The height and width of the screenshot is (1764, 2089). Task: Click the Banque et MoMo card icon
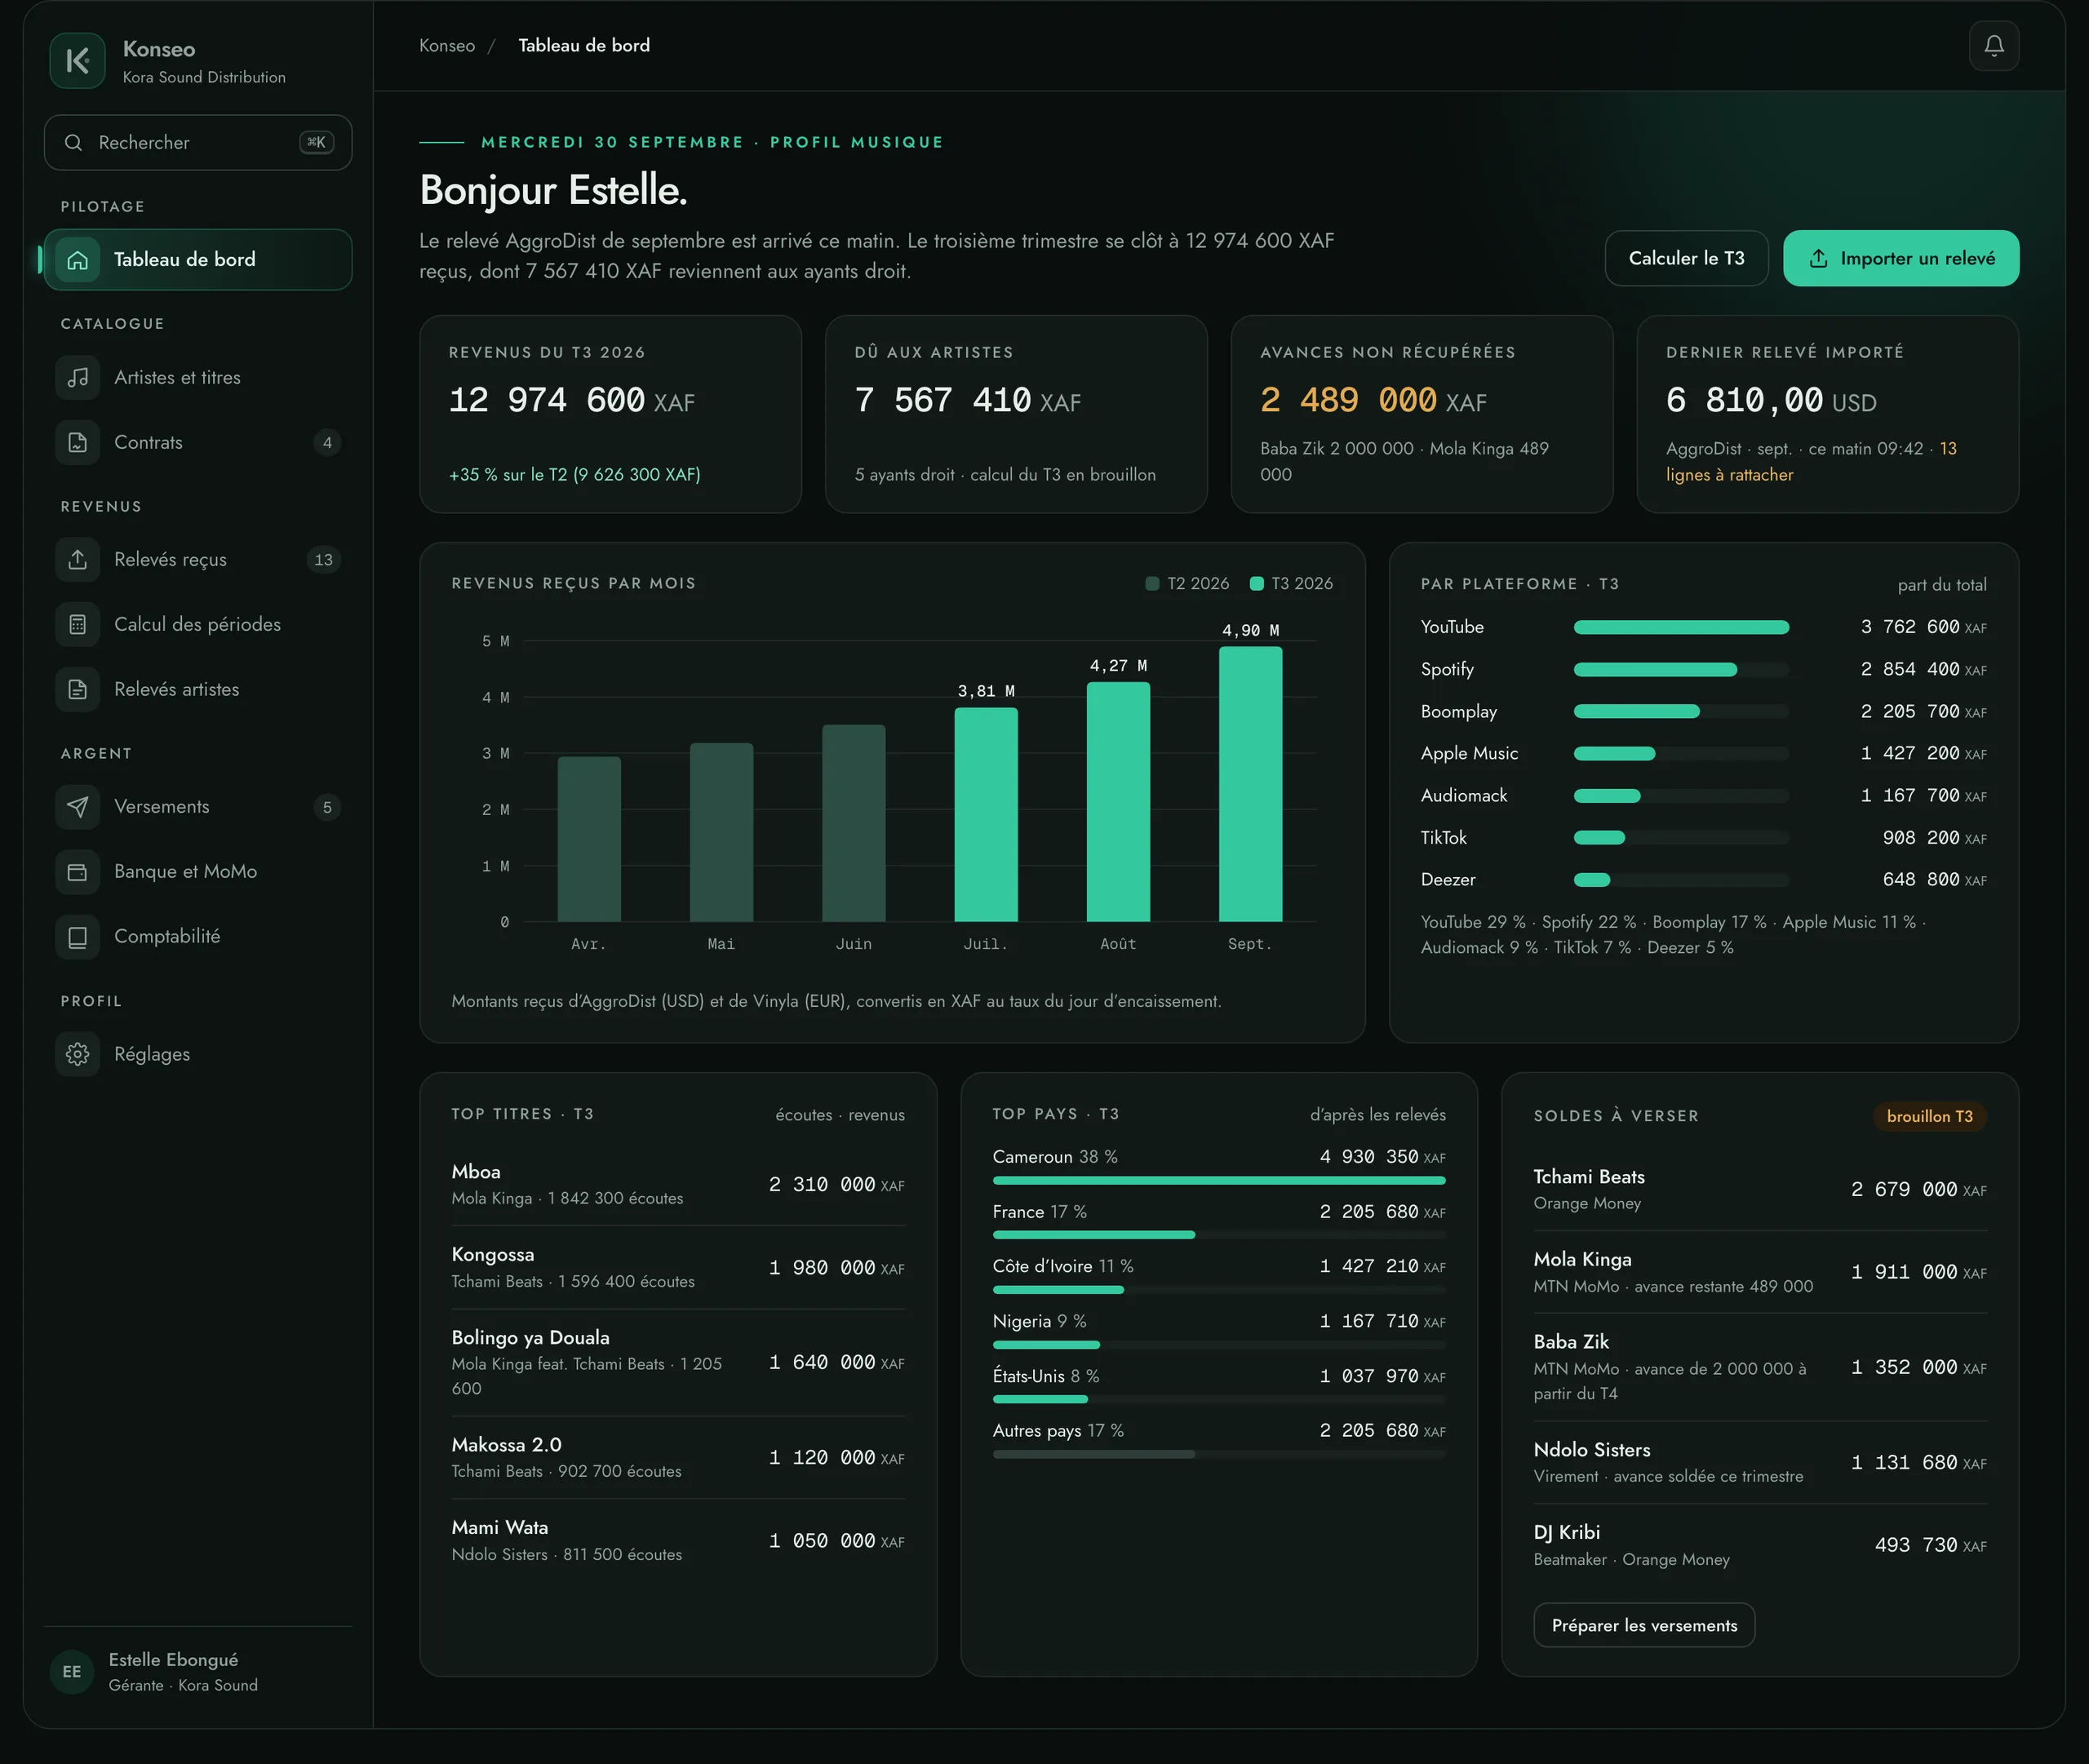[77, 872]
